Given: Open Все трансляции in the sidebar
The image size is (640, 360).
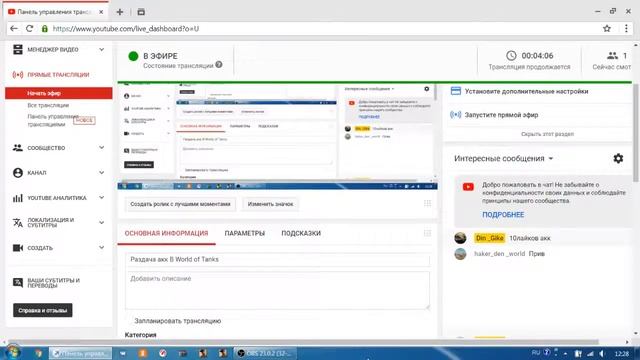Looking at the screenshot, I should pos(48,105).
